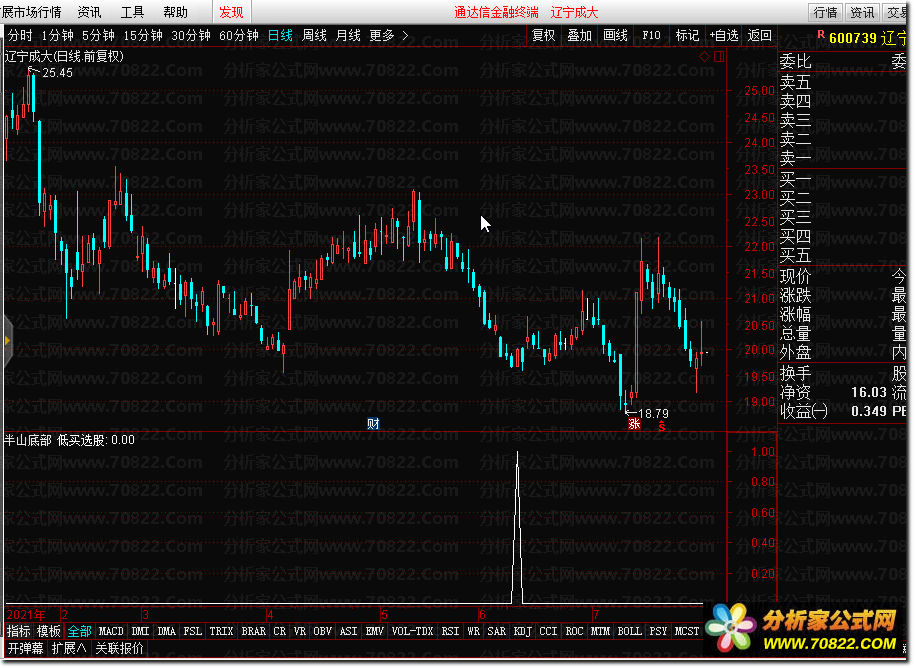Click the 返回 back button
This screenshot has height=668, width=915.
[x=759, y=36]
